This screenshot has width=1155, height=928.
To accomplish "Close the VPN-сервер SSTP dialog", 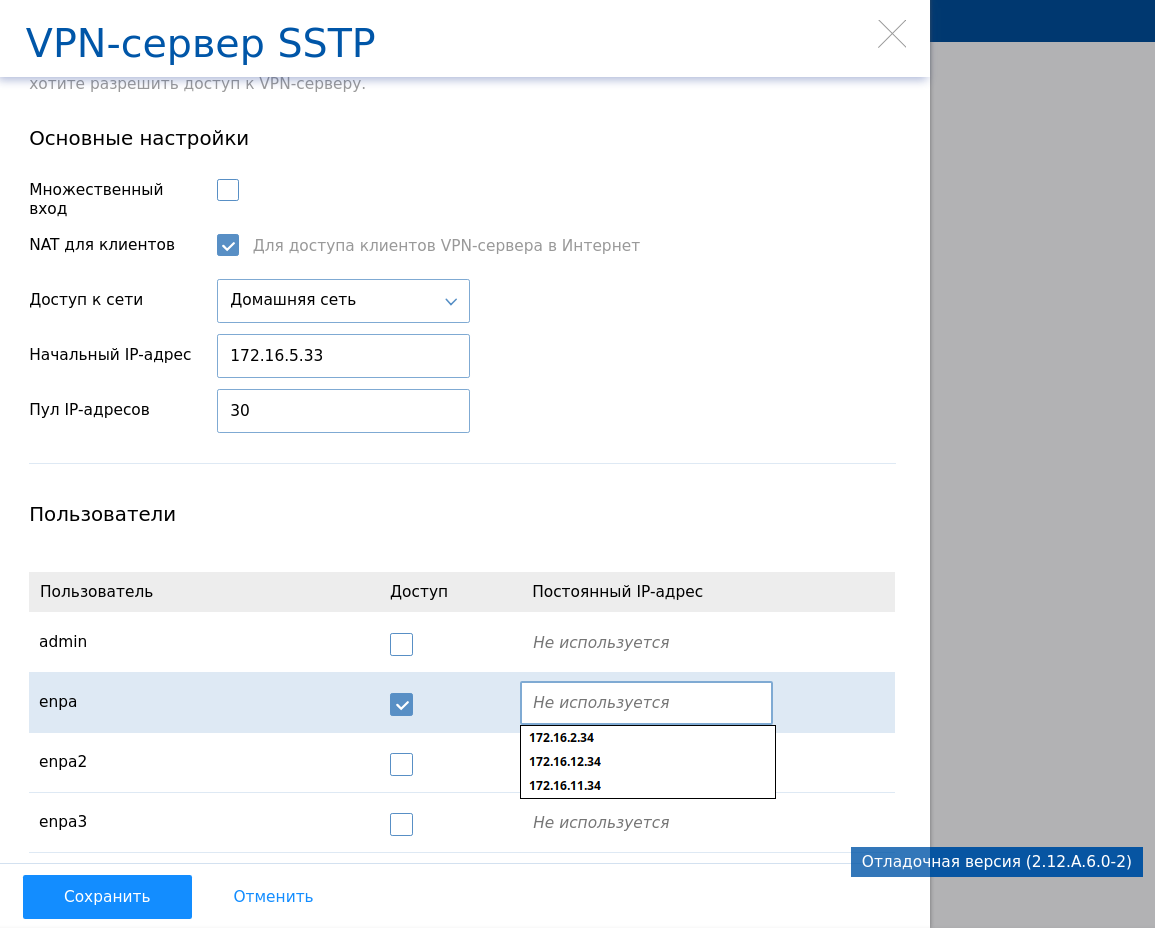I will (x=892, y=34).
